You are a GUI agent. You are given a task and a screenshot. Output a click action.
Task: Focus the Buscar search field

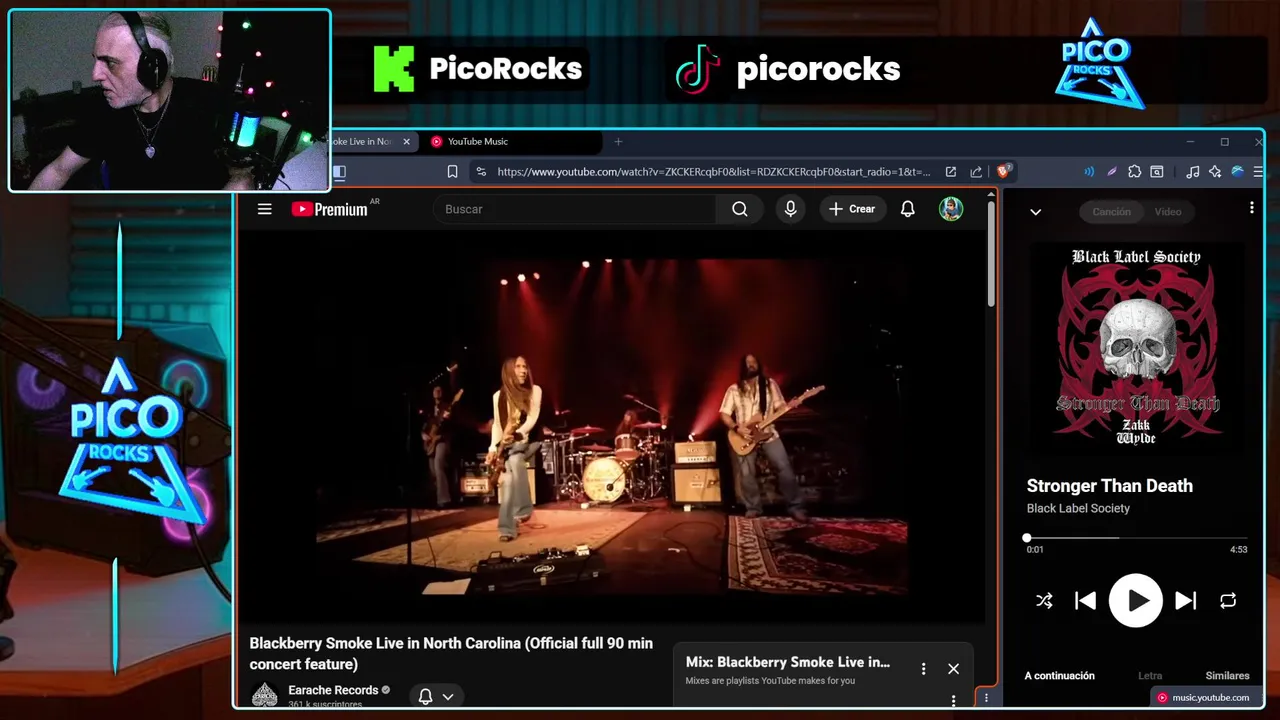(574, 209)
